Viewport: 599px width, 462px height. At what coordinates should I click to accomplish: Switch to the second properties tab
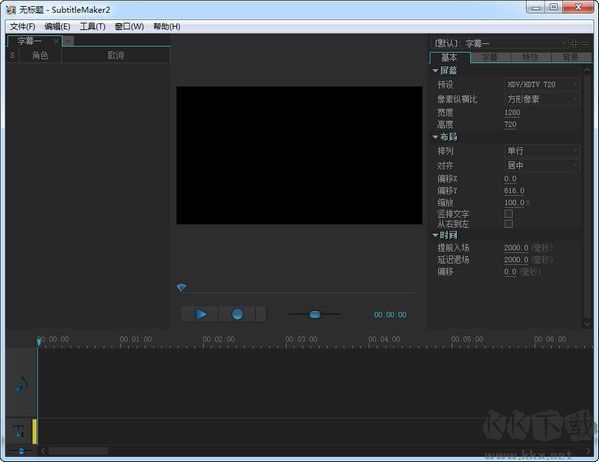coord(490,57)
